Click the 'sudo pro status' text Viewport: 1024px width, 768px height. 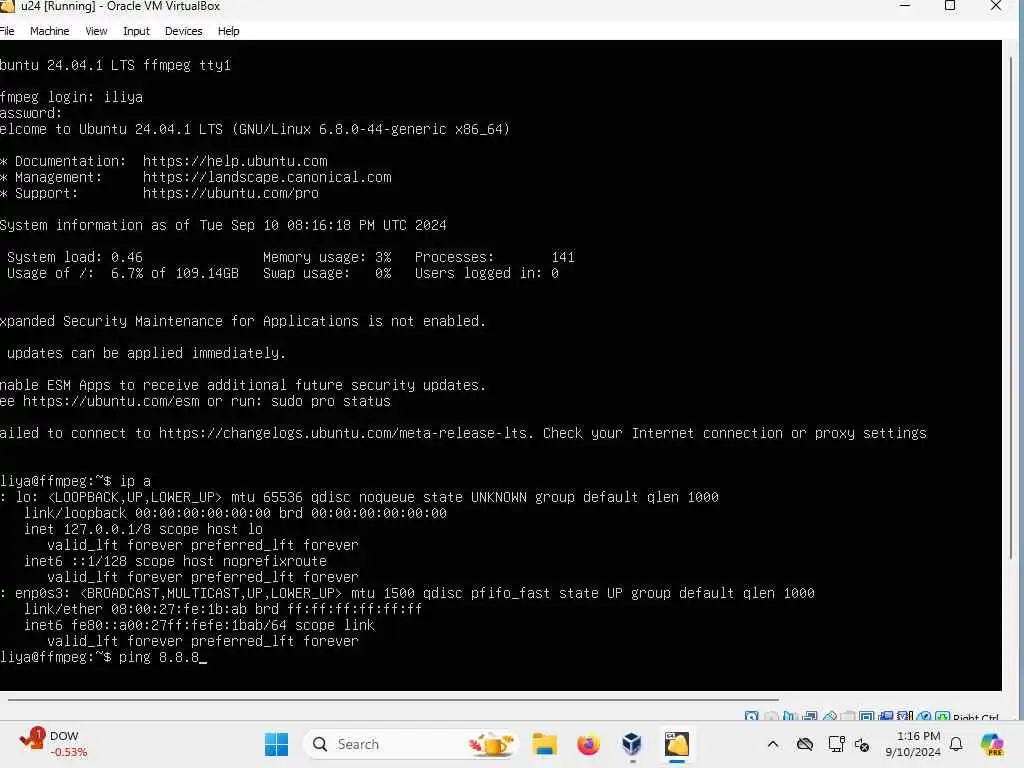point(330,401)
